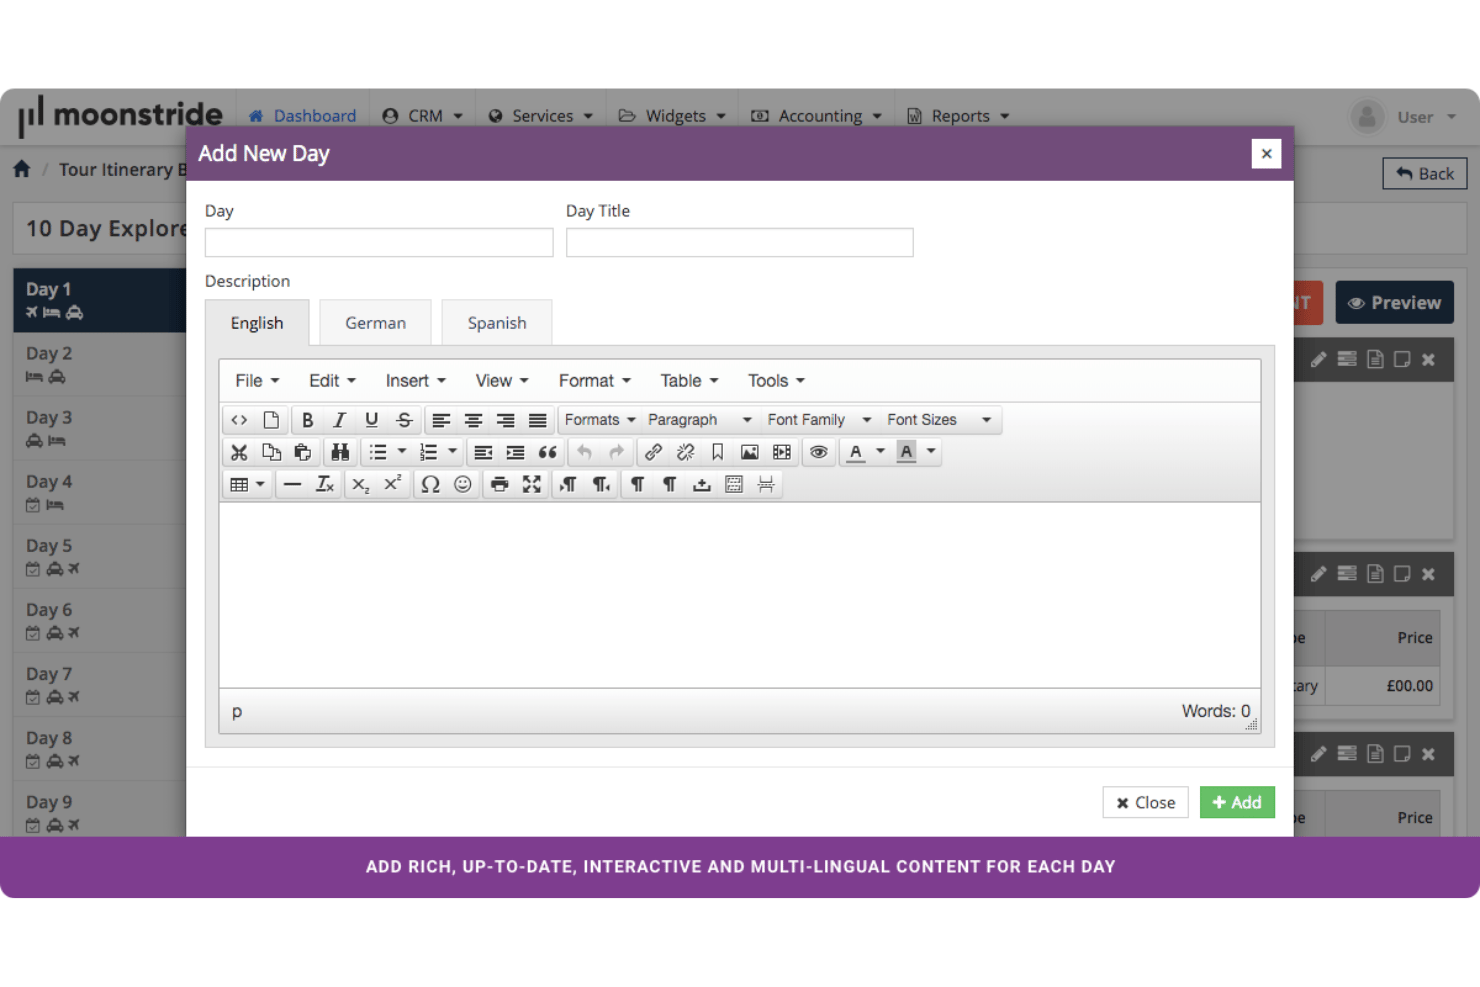Remove link using broken chain icon
This screenshot has height=987, width=1480.
tap(685, 452)
